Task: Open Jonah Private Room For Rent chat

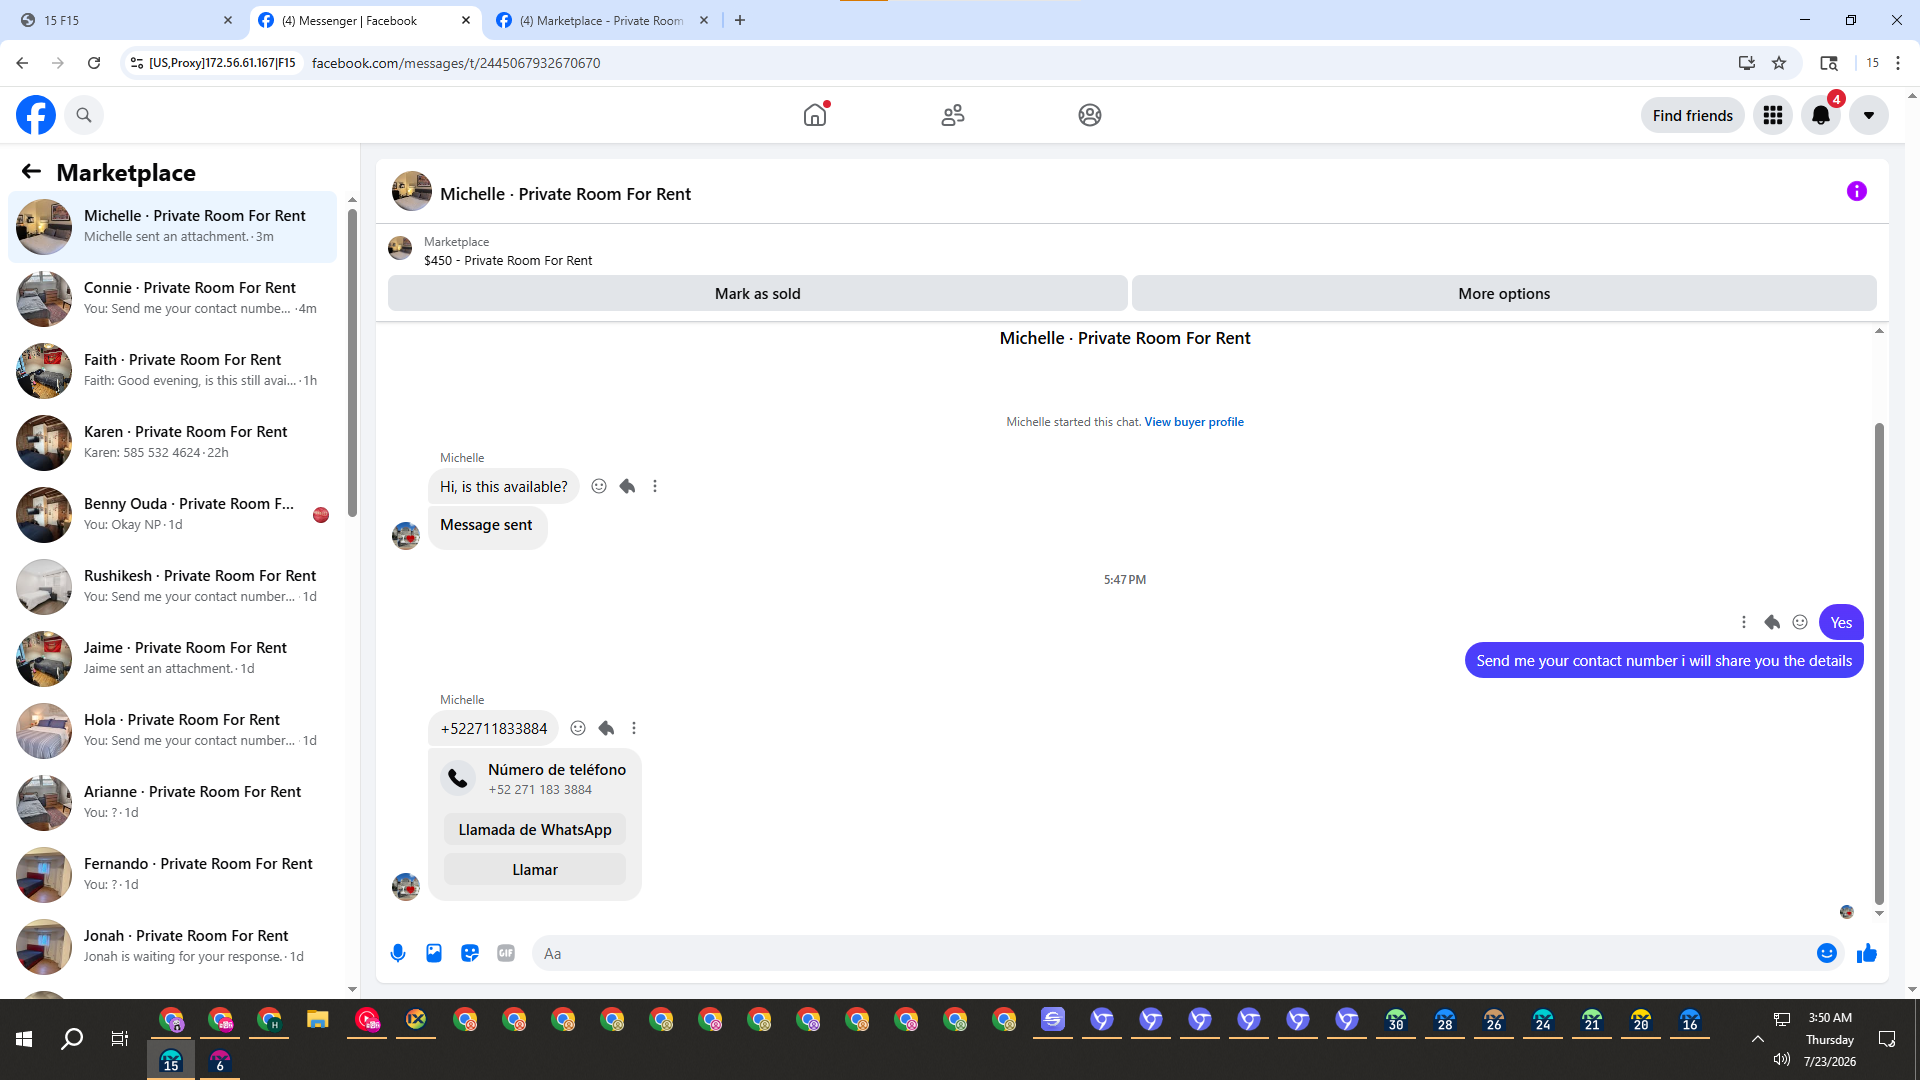Action: pyautogui.click(x=172, y=946)
